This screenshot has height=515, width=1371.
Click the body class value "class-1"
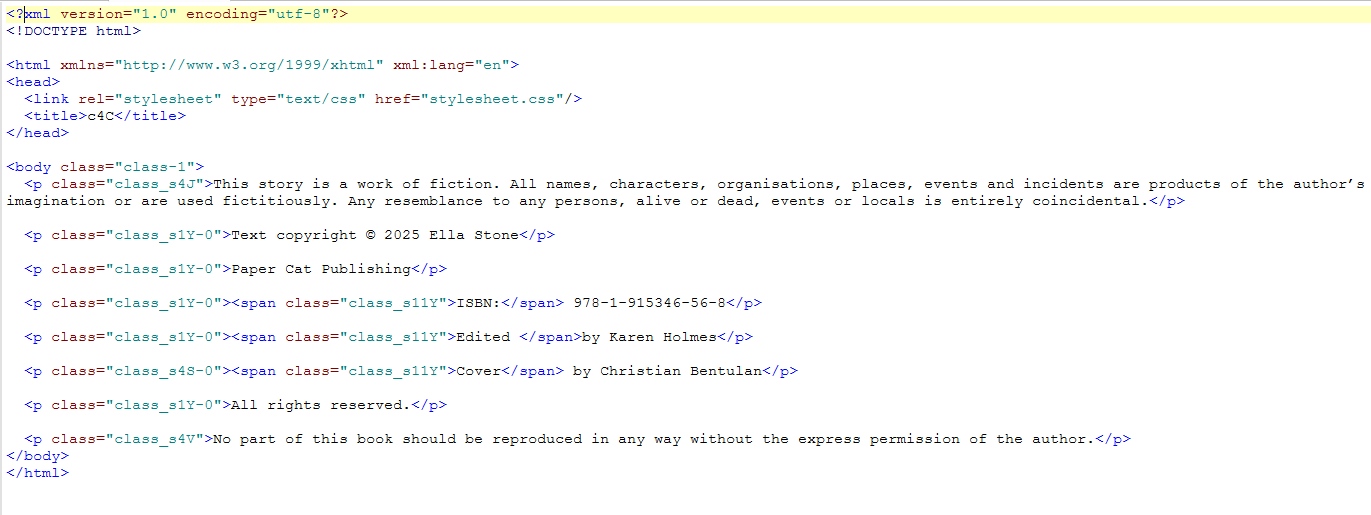pos(154,167)
